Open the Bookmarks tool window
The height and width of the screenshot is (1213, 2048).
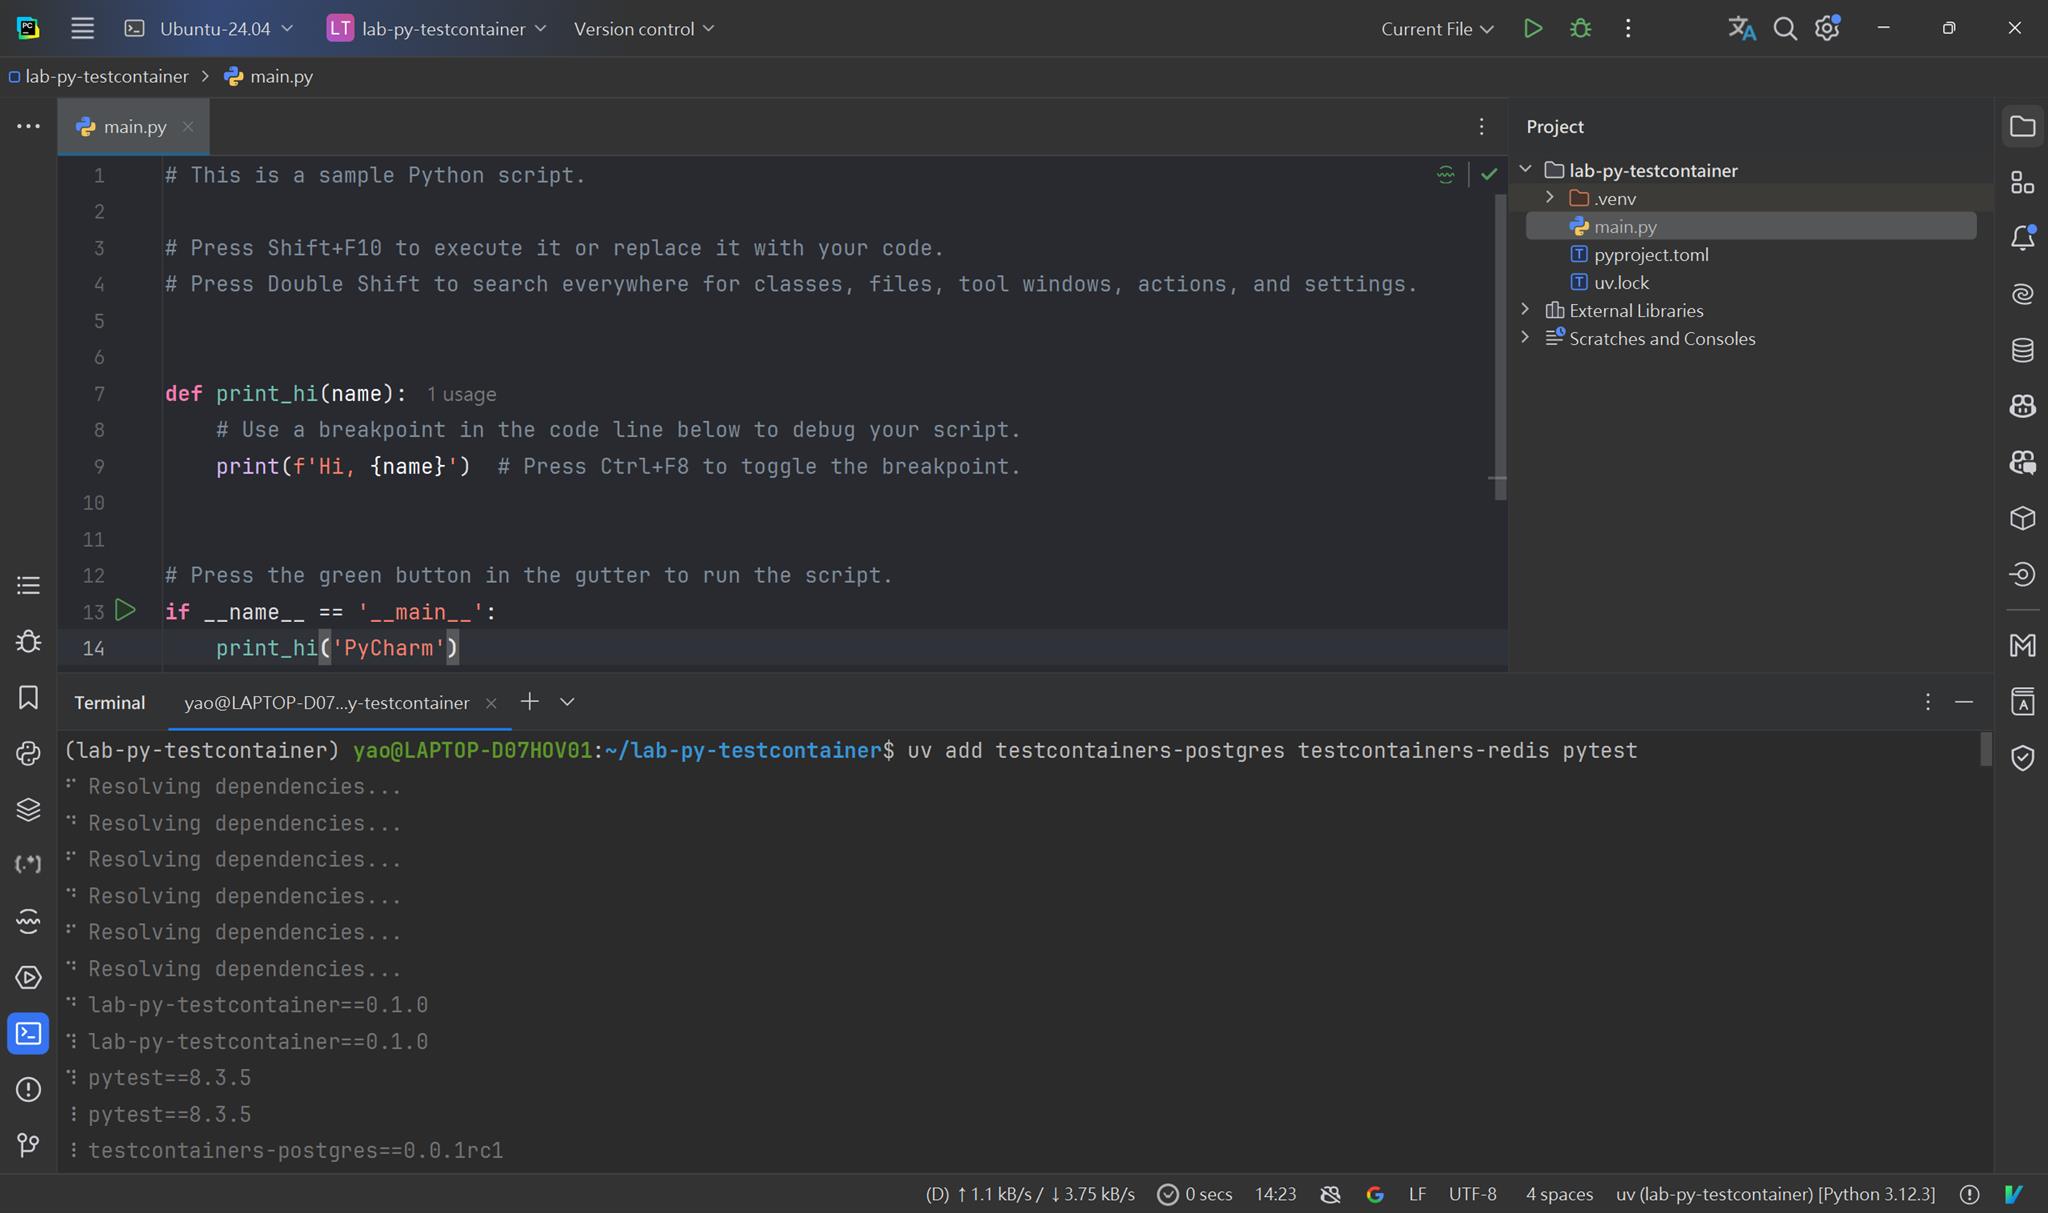tap(28, 697)
